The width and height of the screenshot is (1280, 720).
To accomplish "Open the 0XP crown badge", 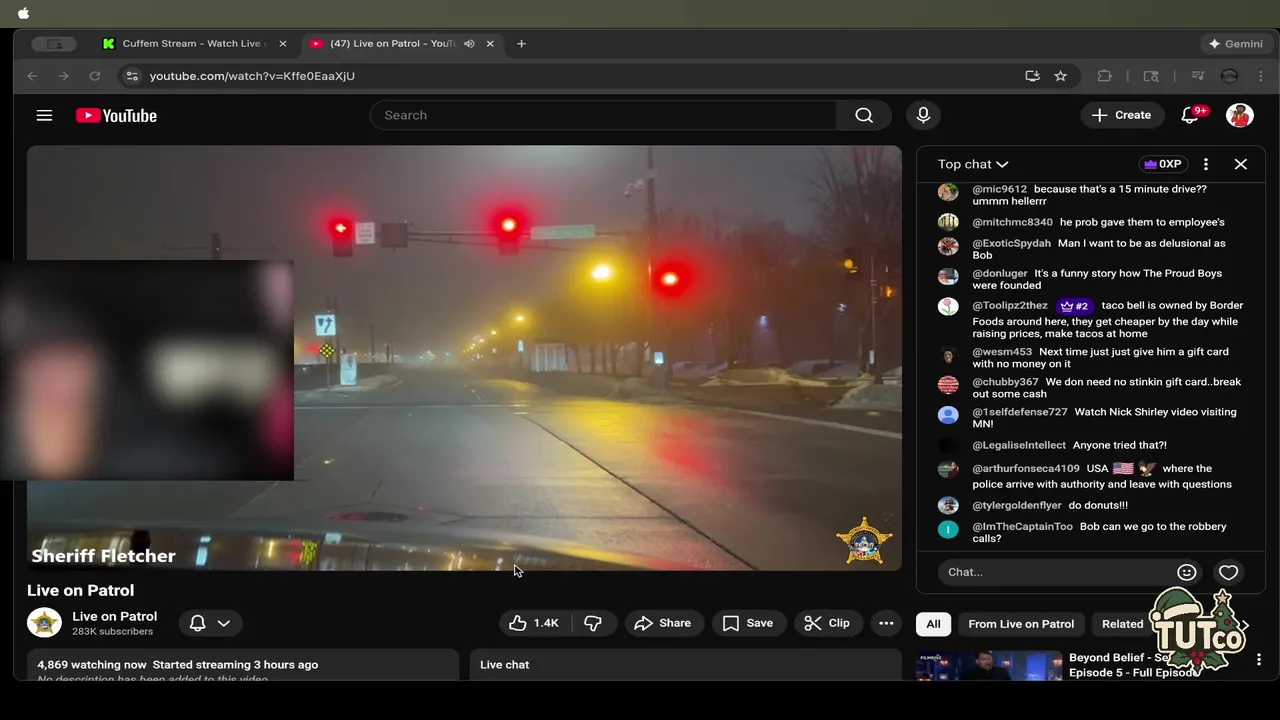I will point(1163,164).
